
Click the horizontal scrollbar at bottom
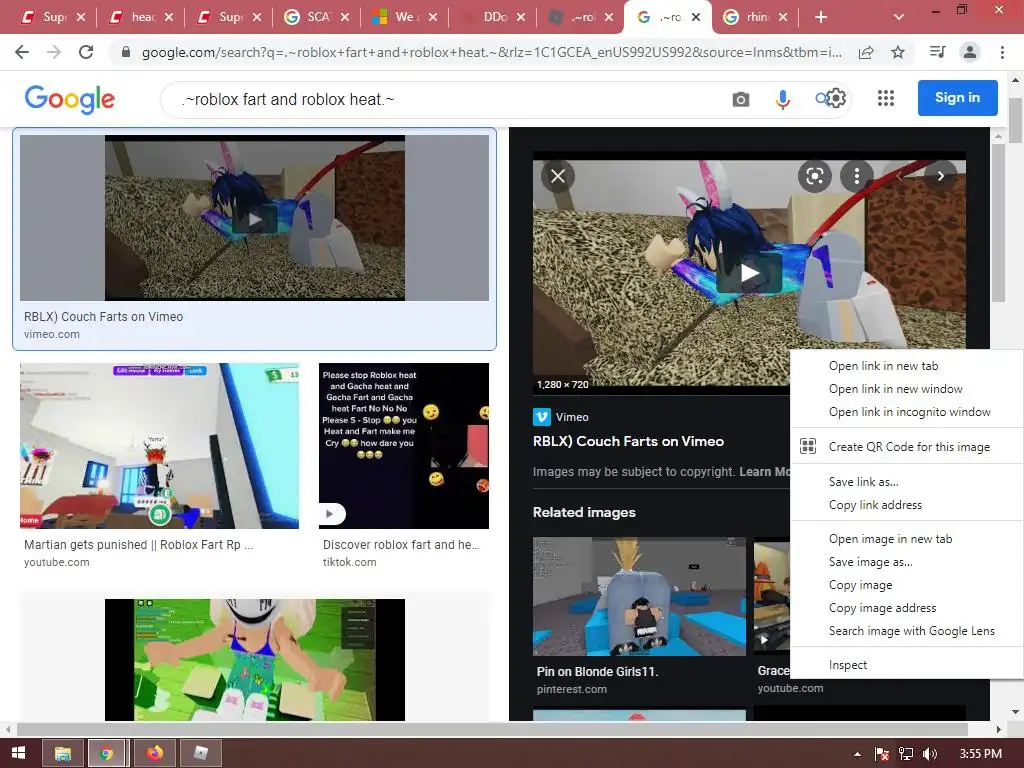[492, 729]
